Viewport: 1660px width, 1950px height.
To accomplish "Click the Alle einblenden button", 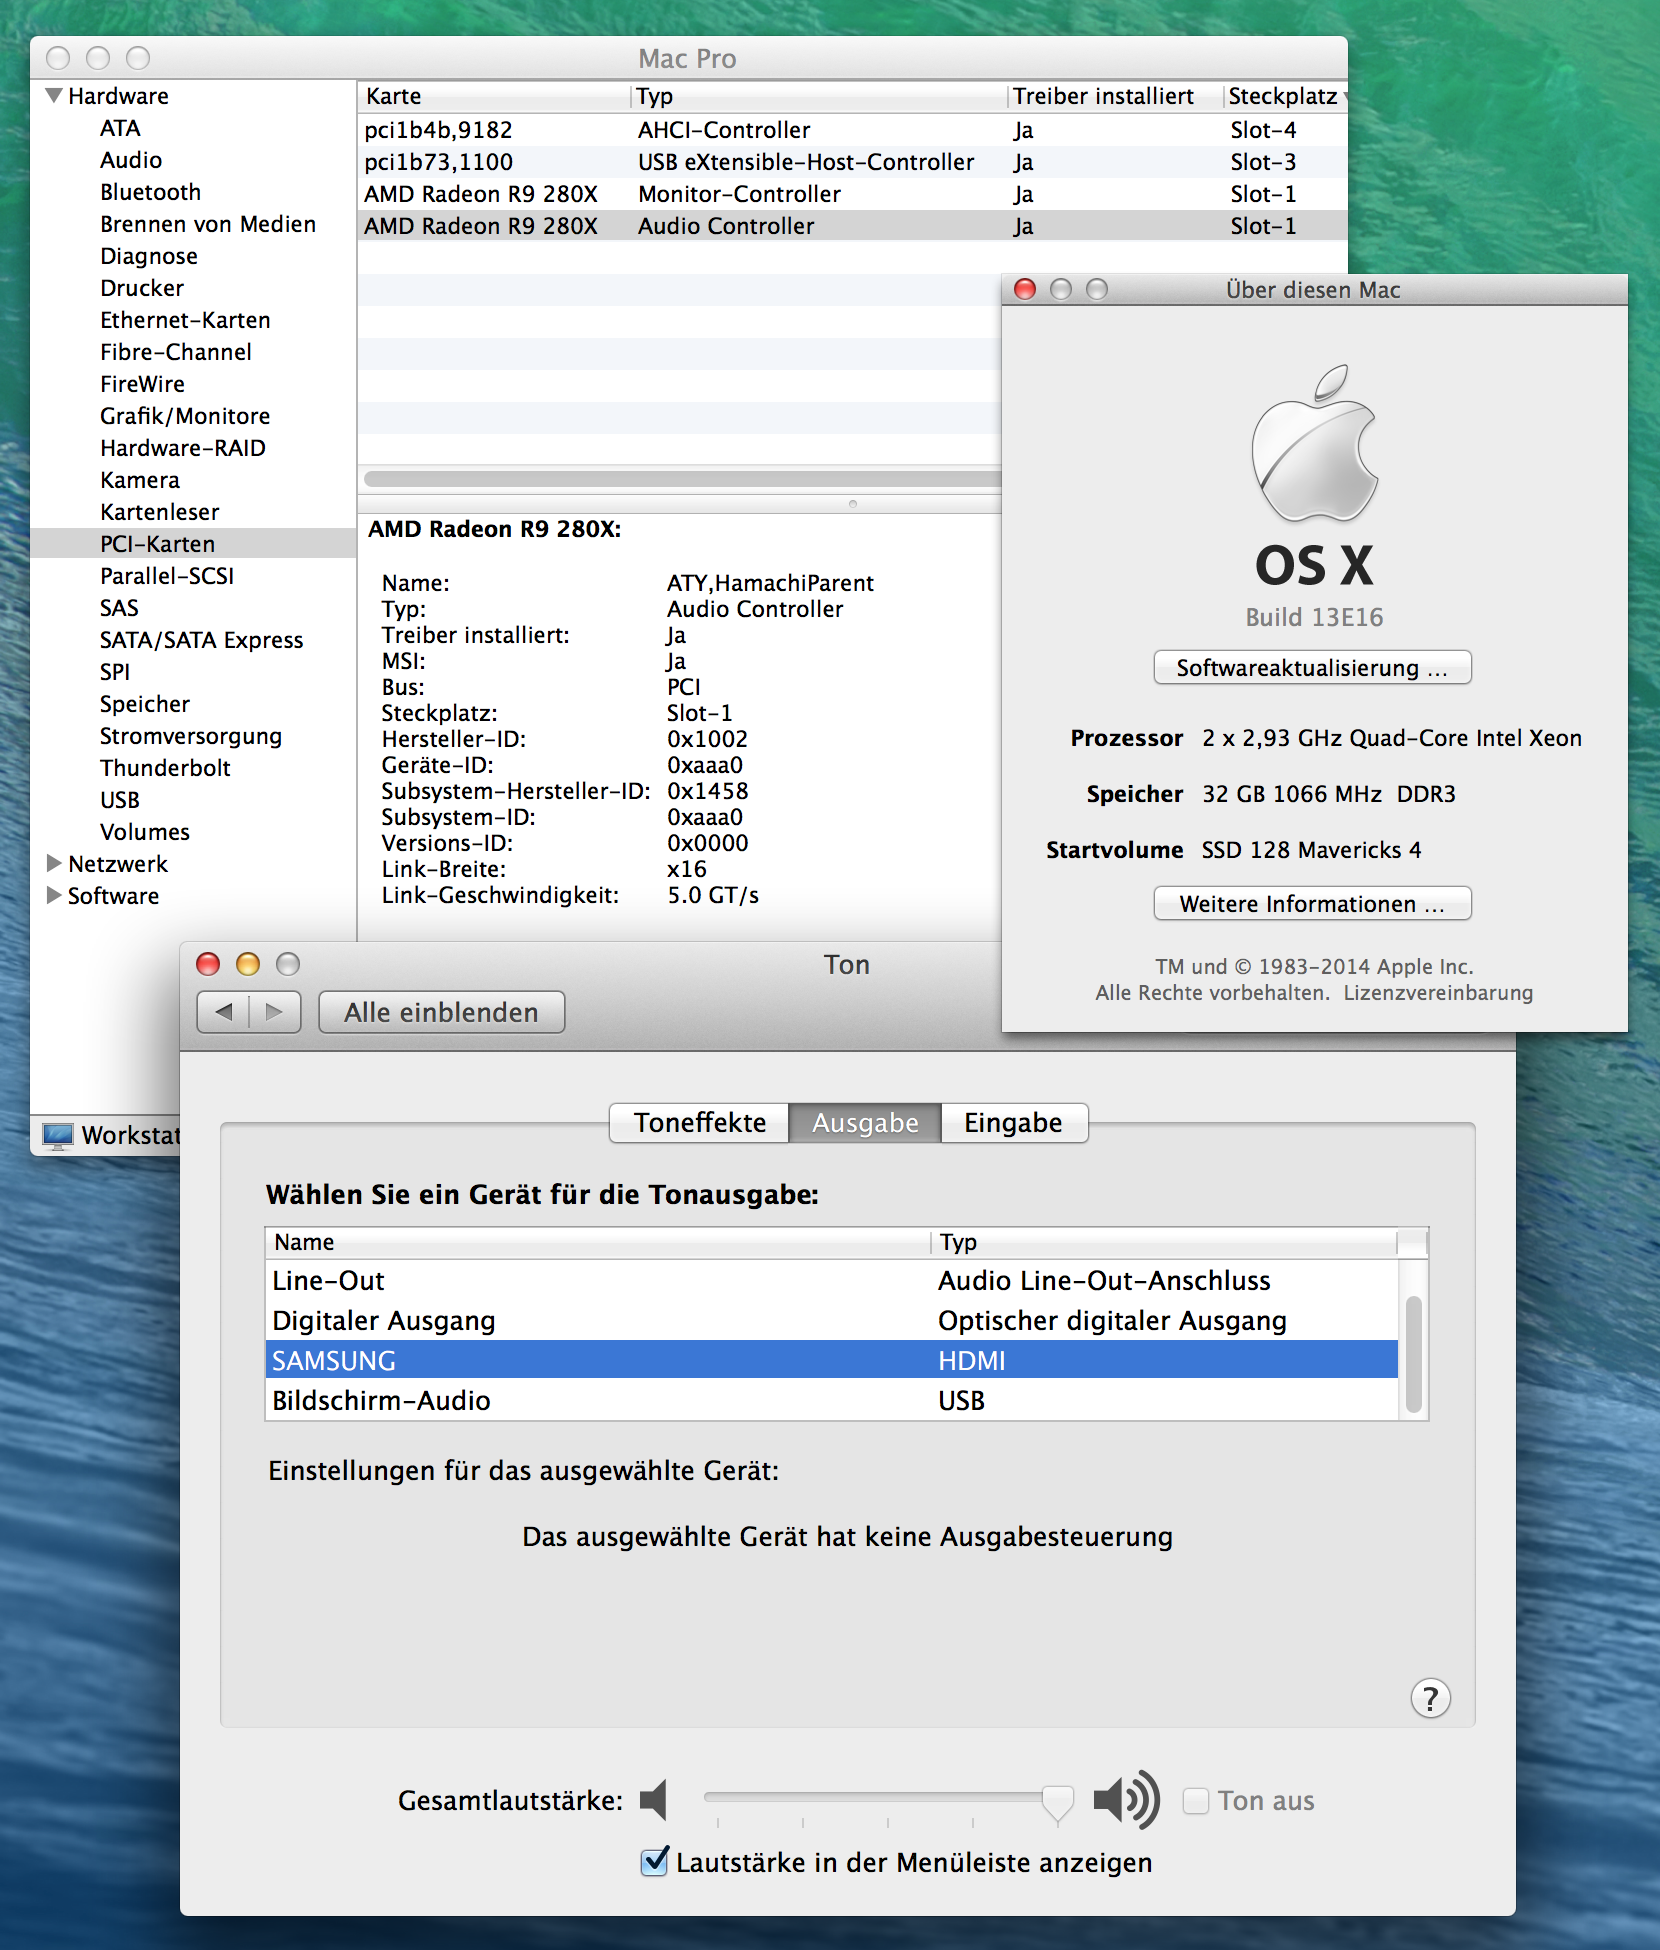I will click(x=442, y=1012).
